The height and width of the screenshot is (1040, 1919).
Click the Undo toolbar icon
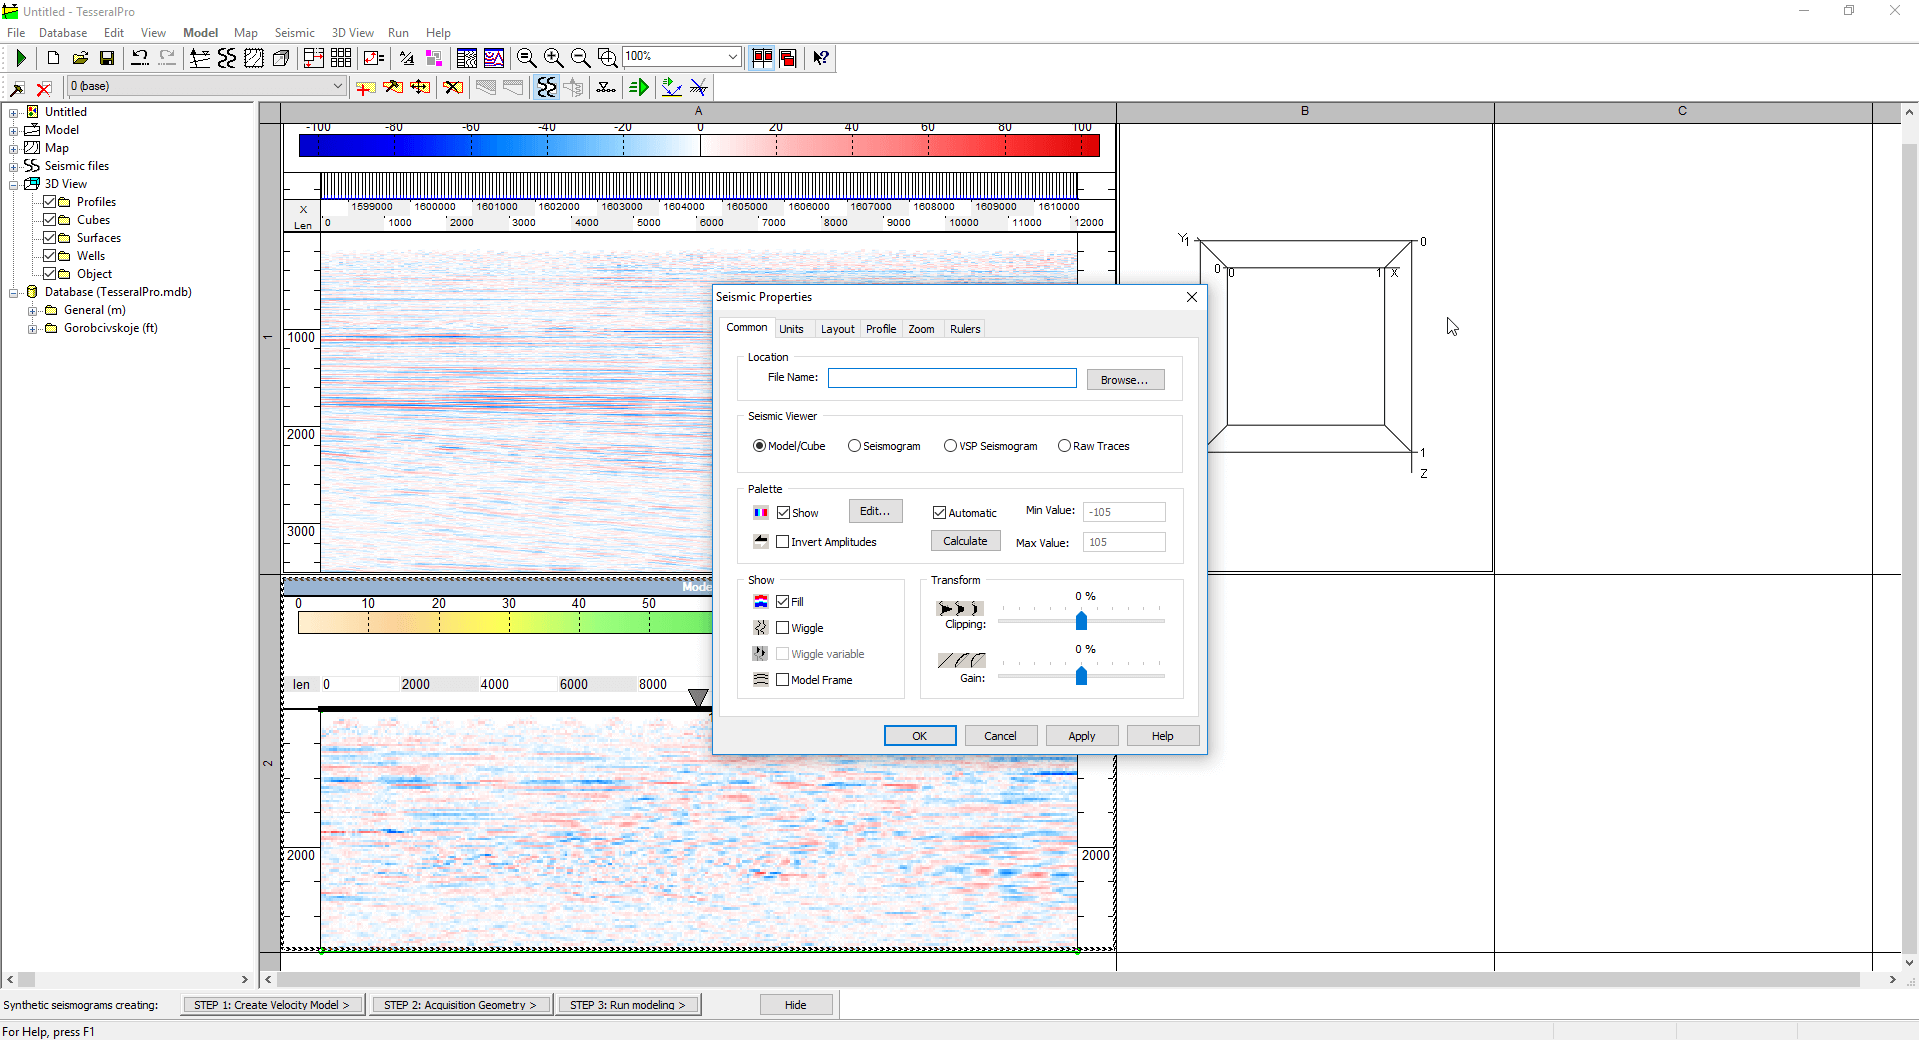tap(140, 57)
